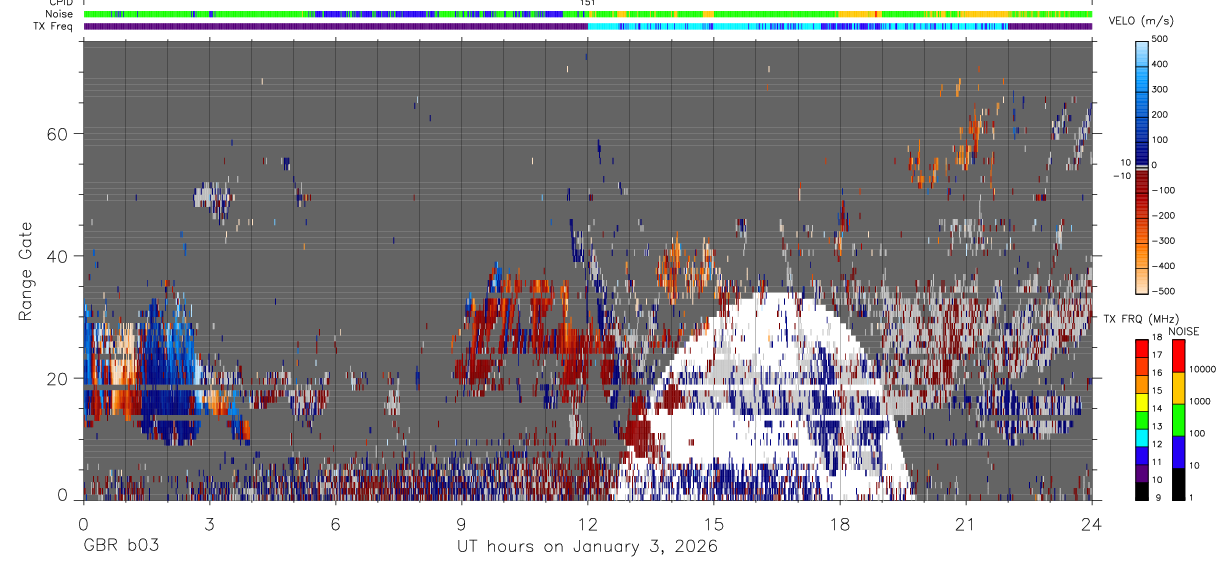Click the -200 label on the velocity colorbar
The height and width of the screenshot is (567, 1228).
(1162, 216)
